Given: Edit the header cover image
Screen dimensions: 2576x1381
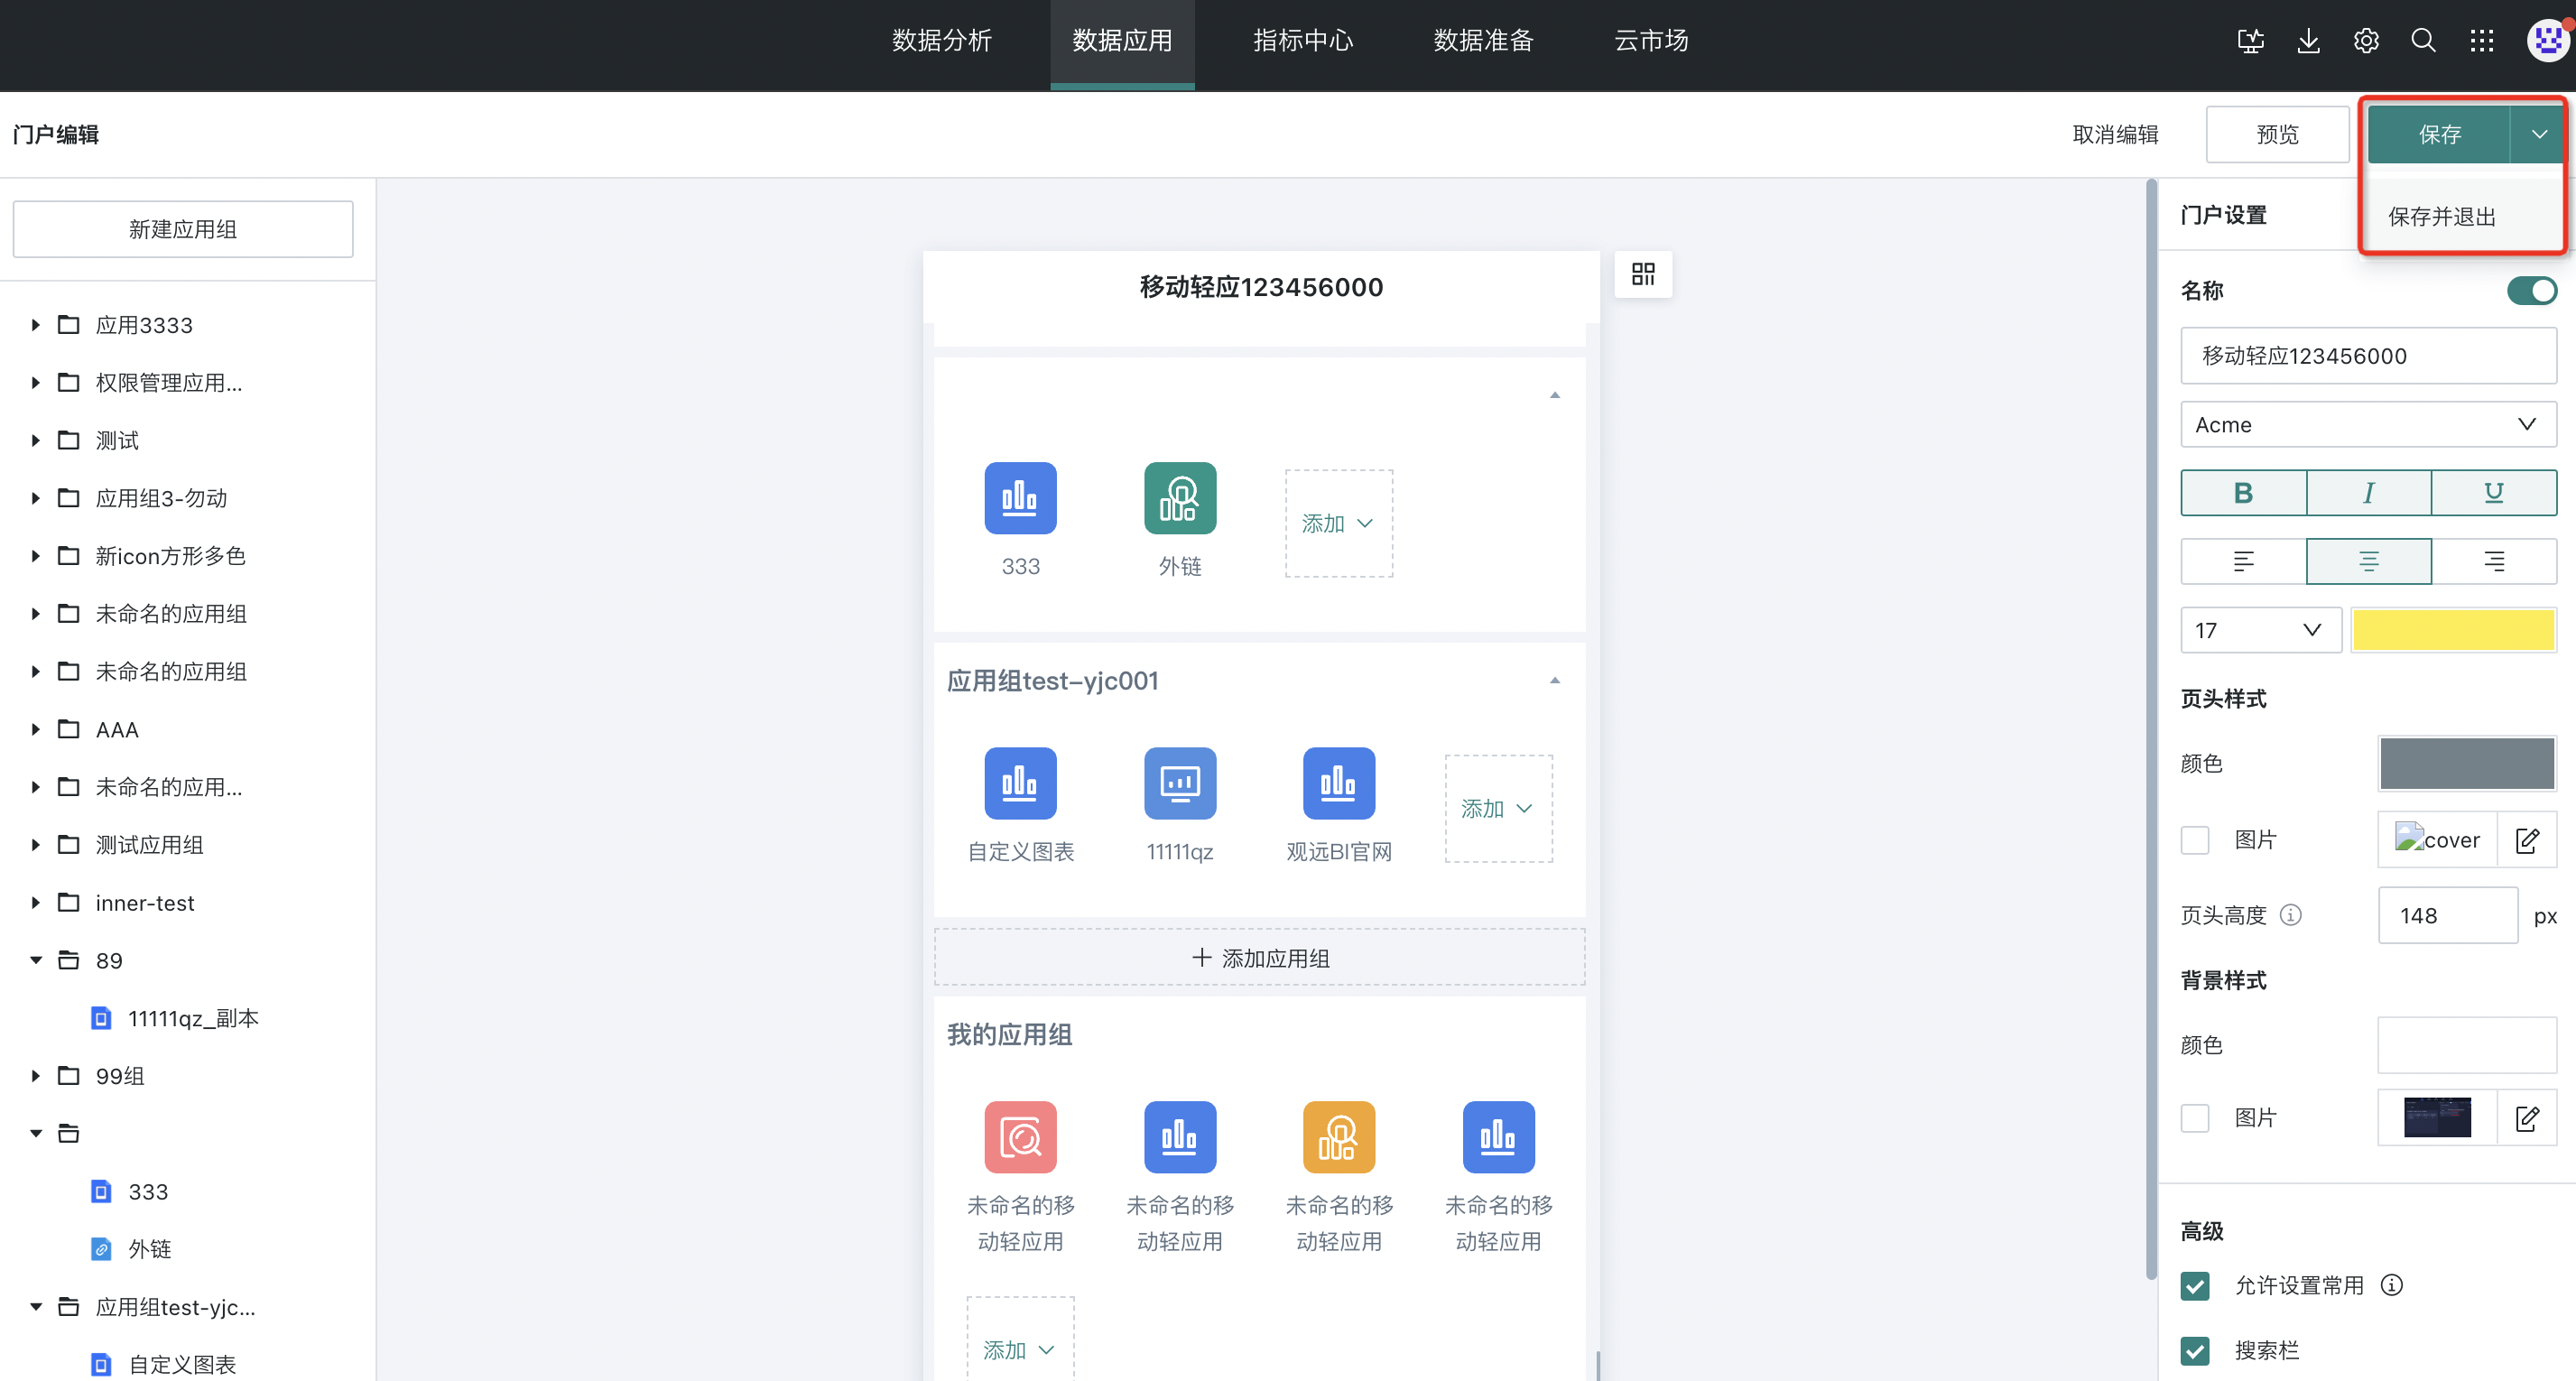Looking at the screenshot, I should 2527,840.
